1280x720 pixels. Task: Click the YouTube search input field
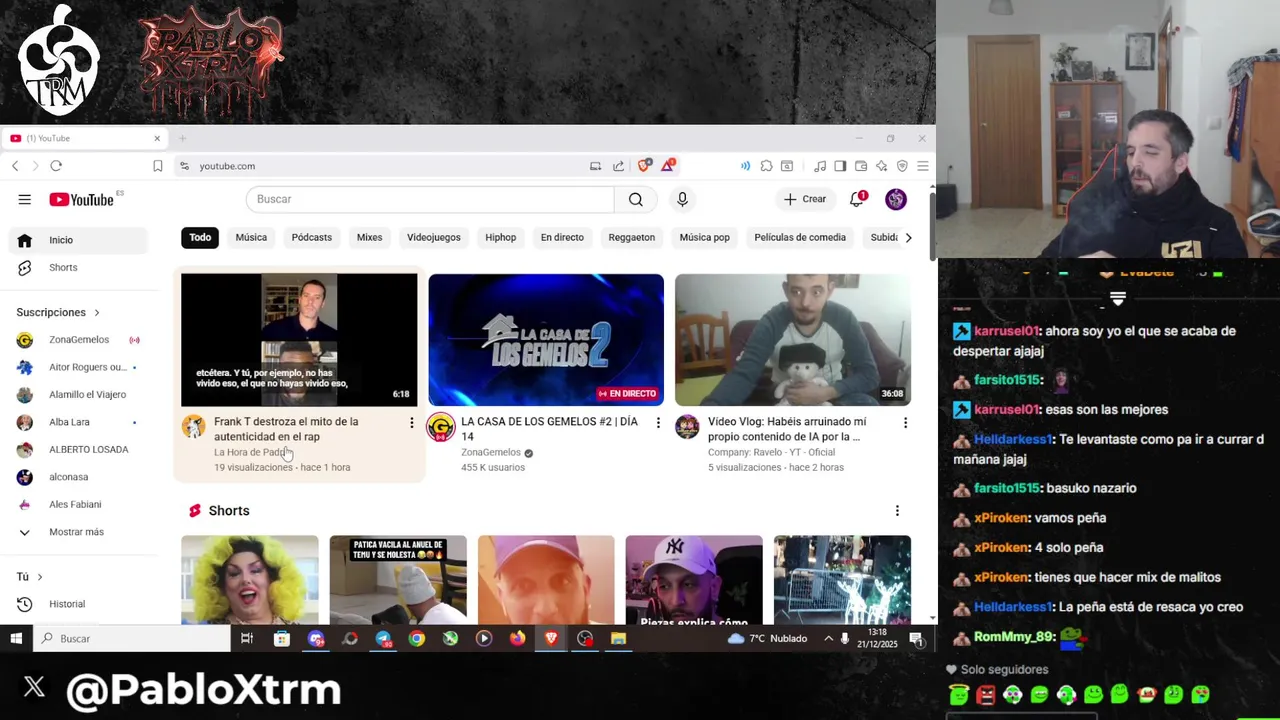click(430, 199)
